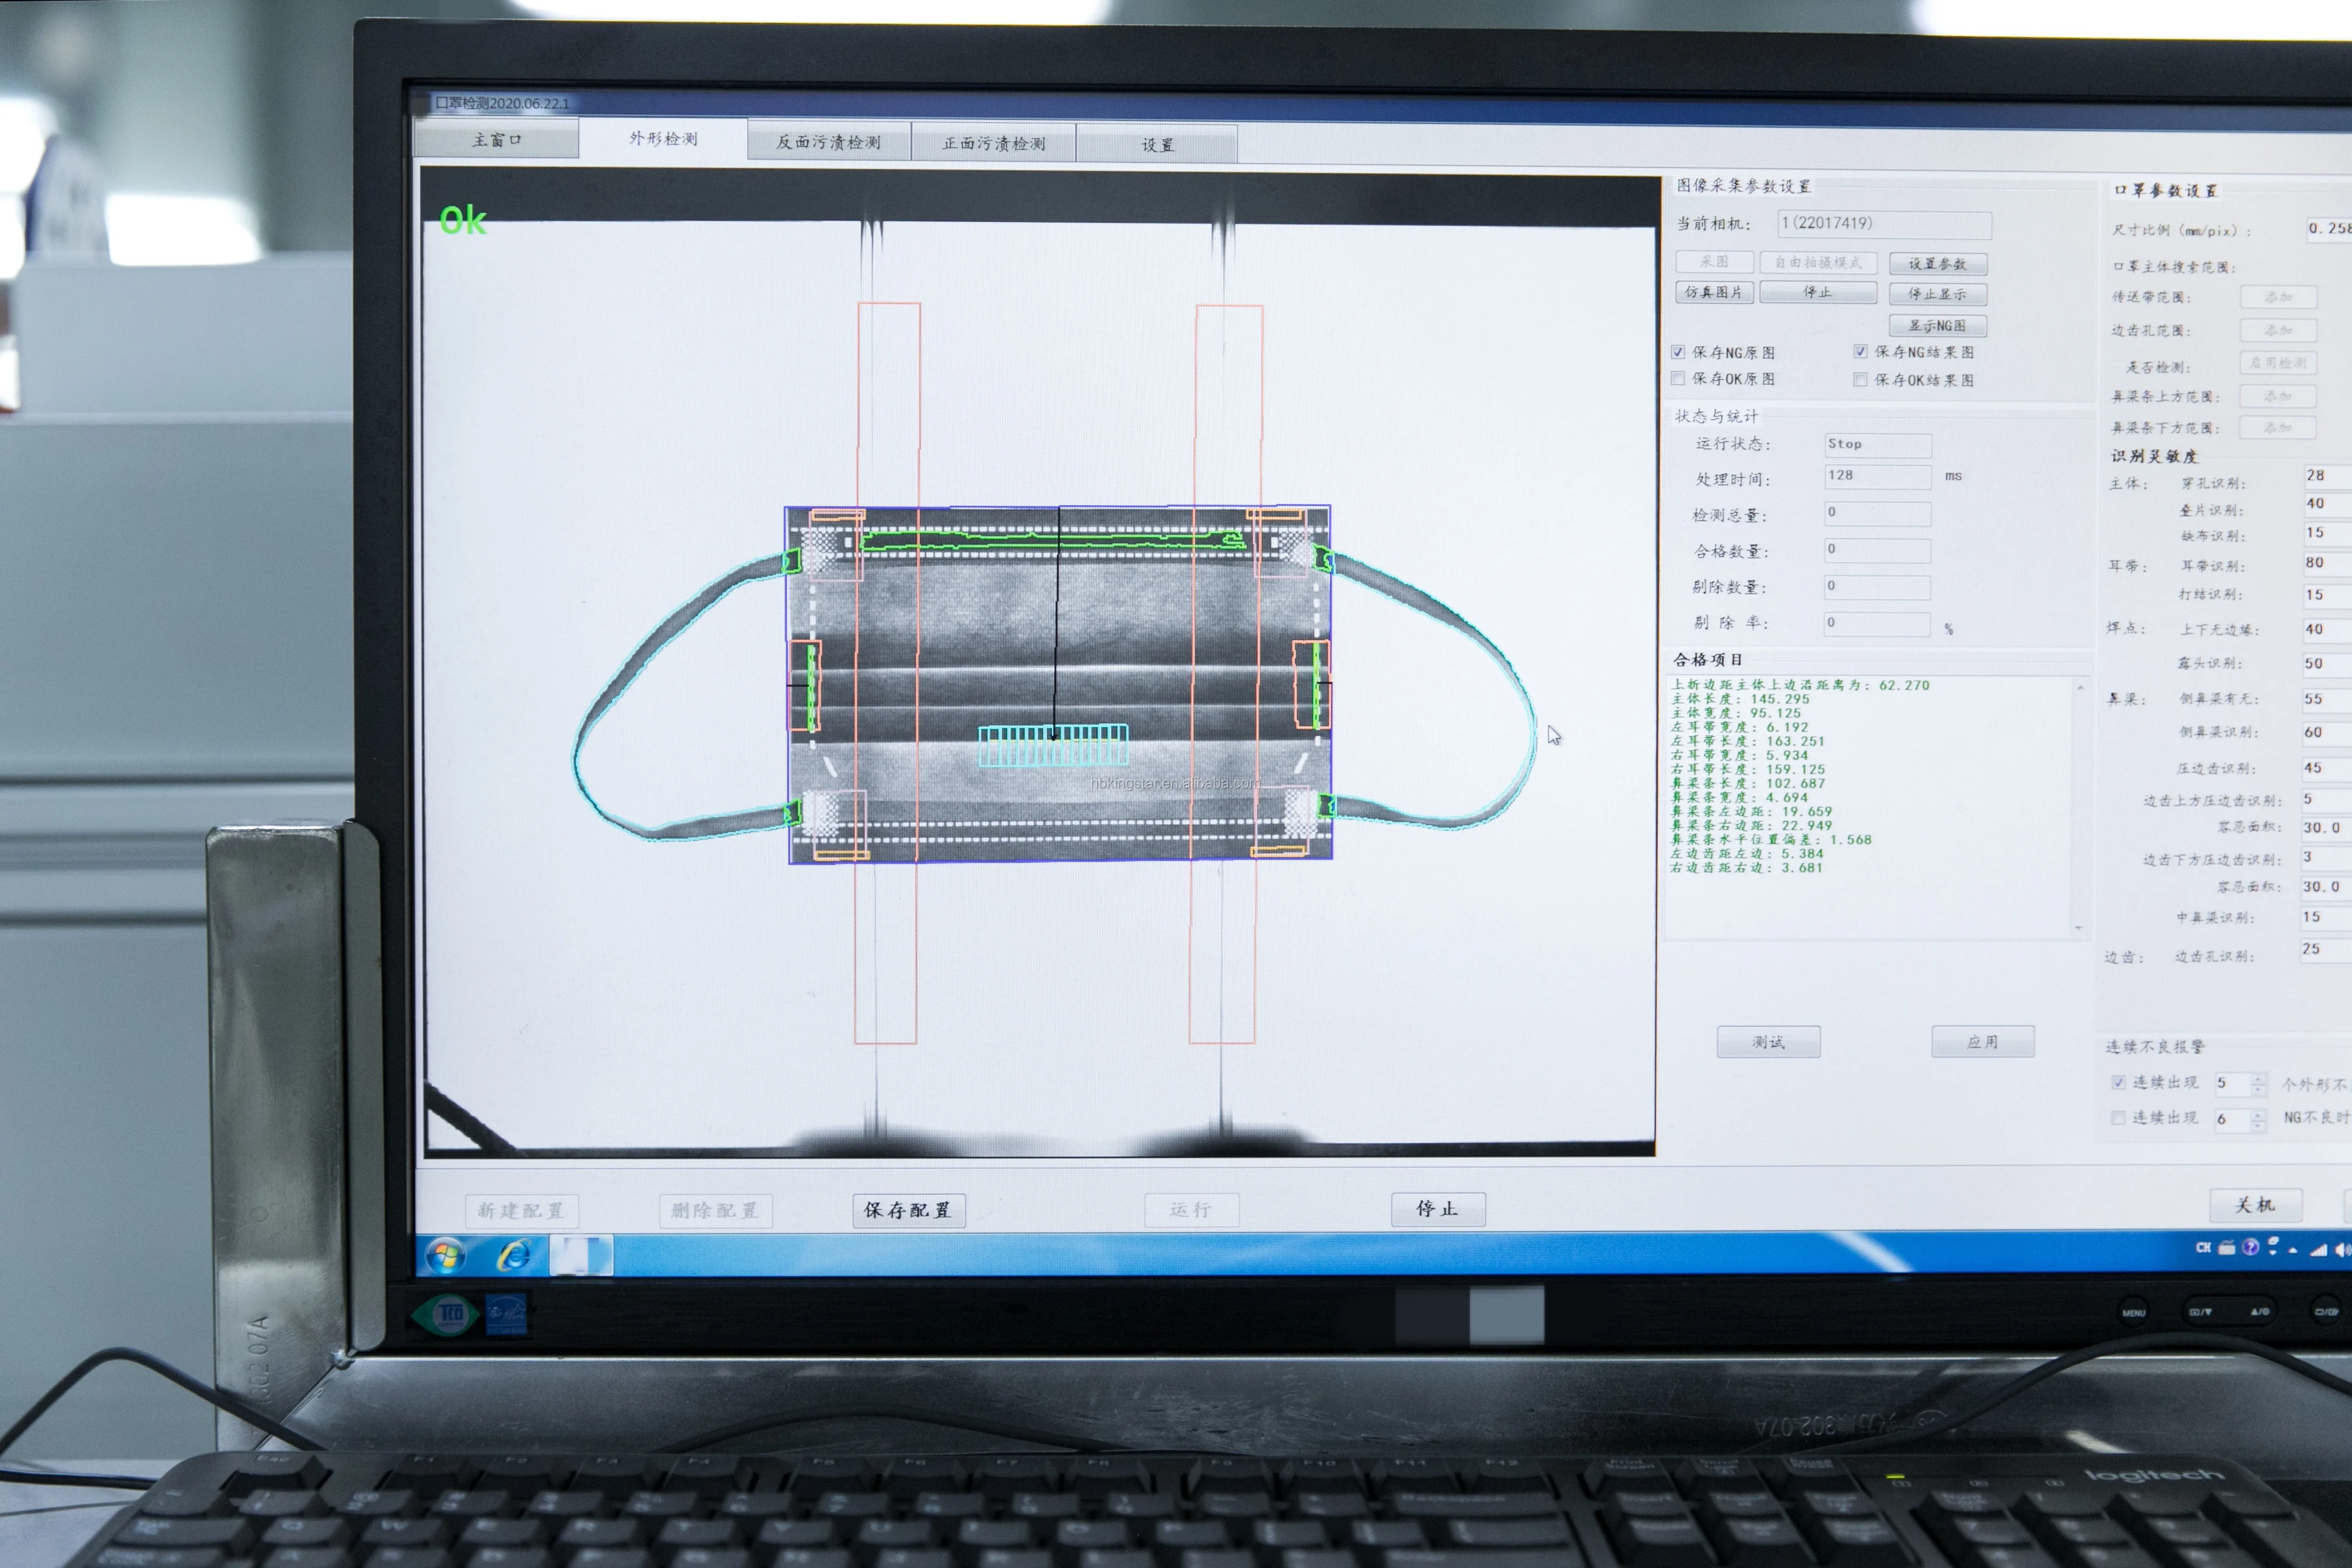Enable 保存OK结果图 checkbox
2352x1568 pixels.
click(x=1860, y=380)
